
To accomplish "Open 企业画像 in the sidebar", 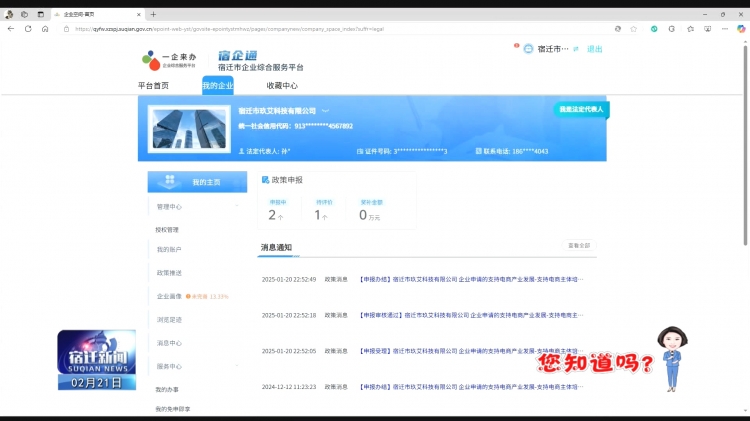I will (169, 296).
